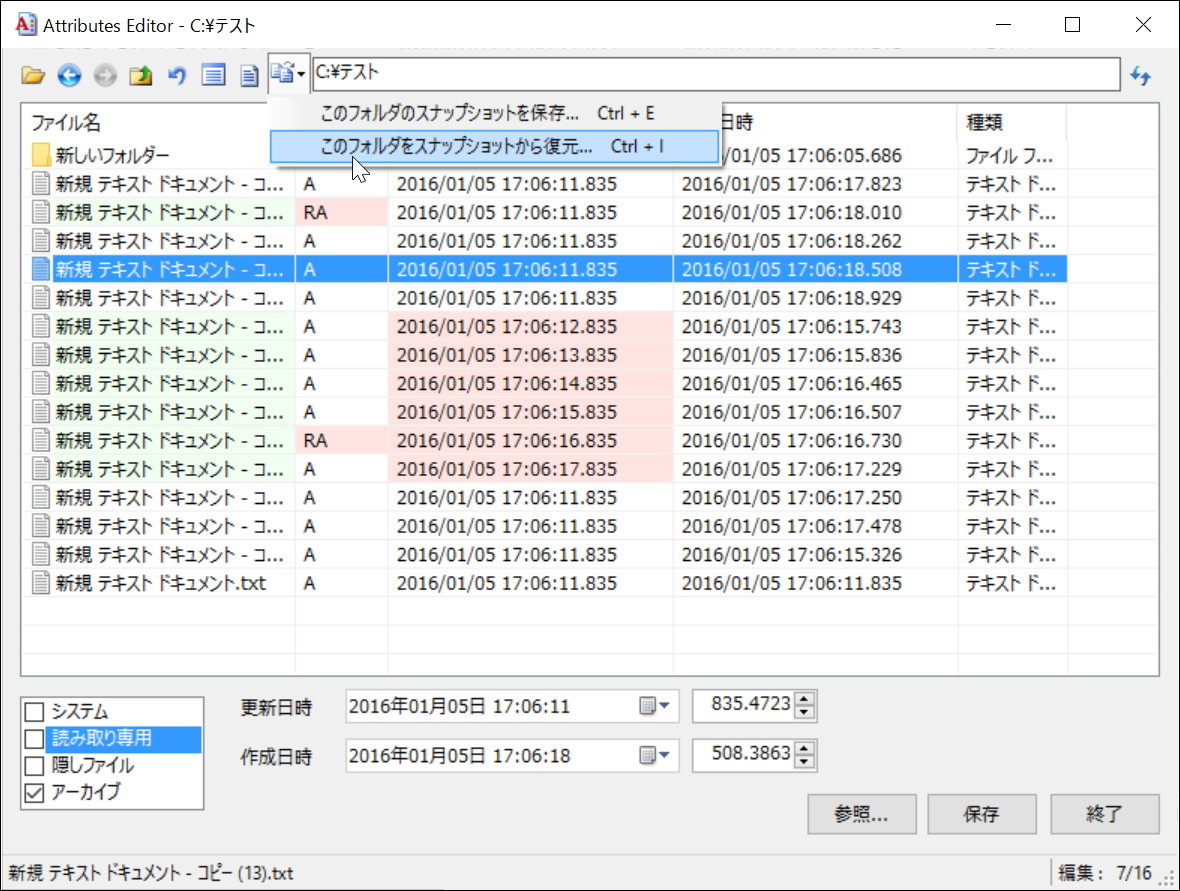
Task: Click file icon of 新規 テキスト ドキュメント.txt
Action: pos(41,583)
